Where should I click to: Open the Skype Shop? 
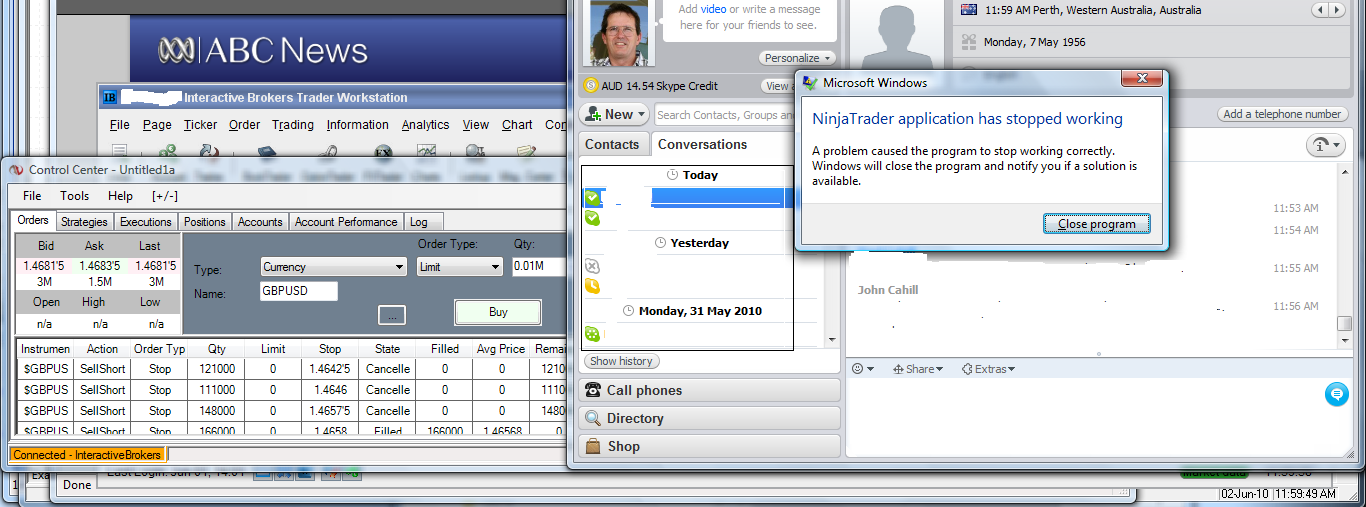coord(710,446)
